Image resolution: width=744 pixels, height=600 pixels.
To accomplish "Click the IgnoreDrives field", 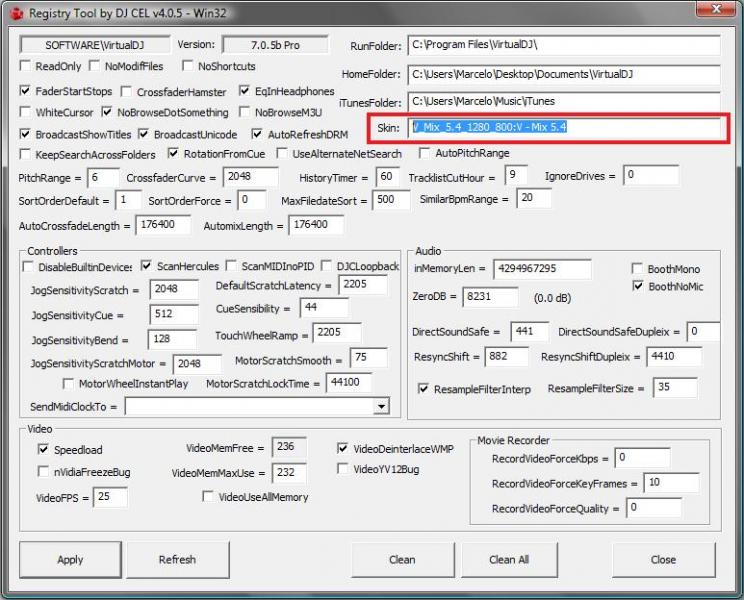I will coord(651,175).
